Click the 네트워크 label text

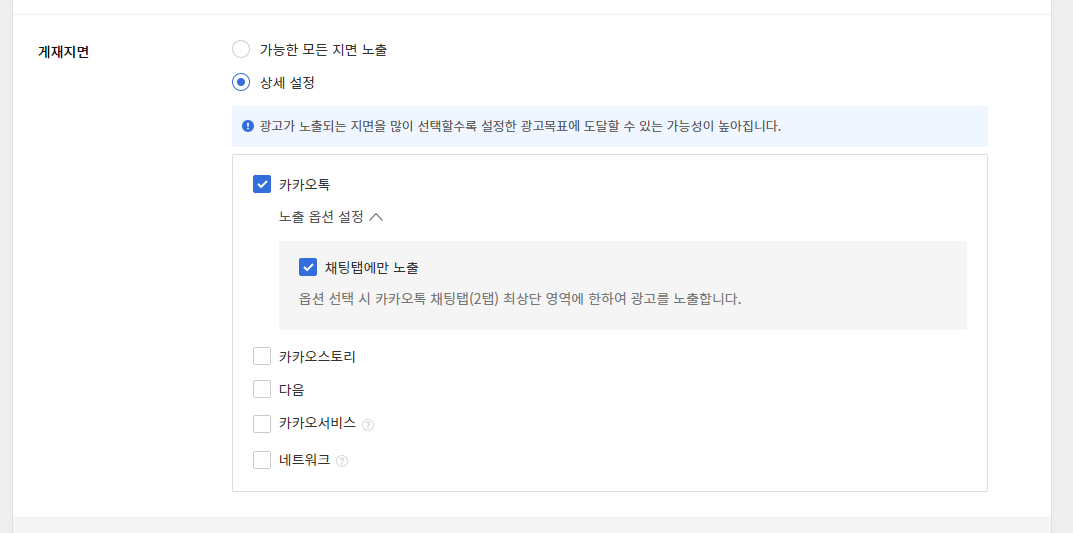305,460
